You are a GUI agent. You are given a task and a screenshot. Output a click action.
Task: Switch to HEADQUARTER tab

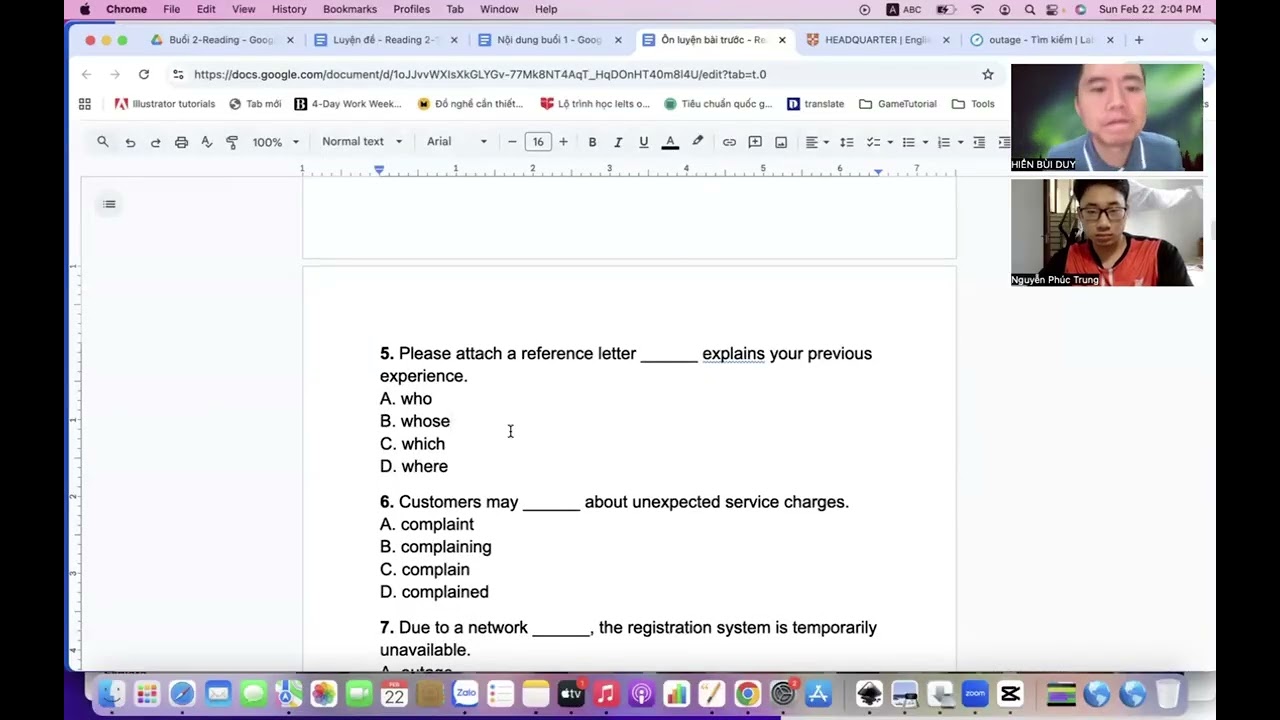(x=877, y=40)
